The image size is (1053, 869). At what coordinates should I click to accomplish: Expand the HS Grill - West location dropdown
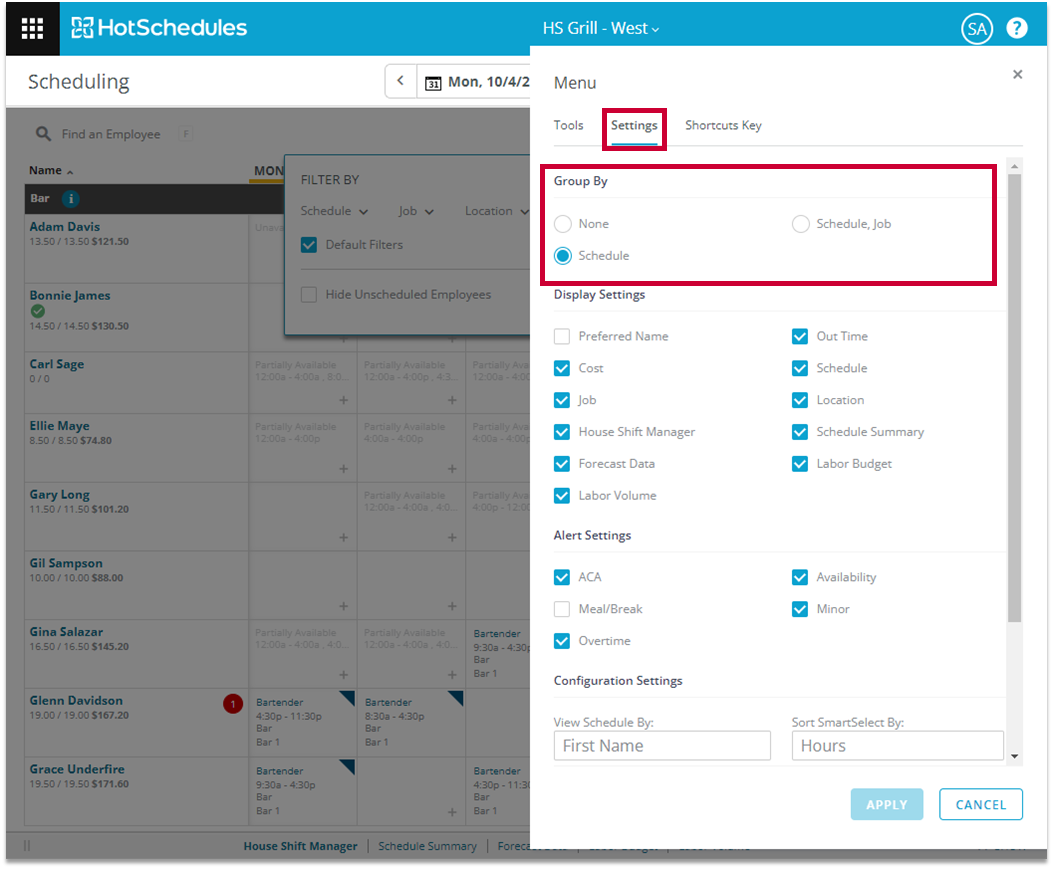point(601,28)
